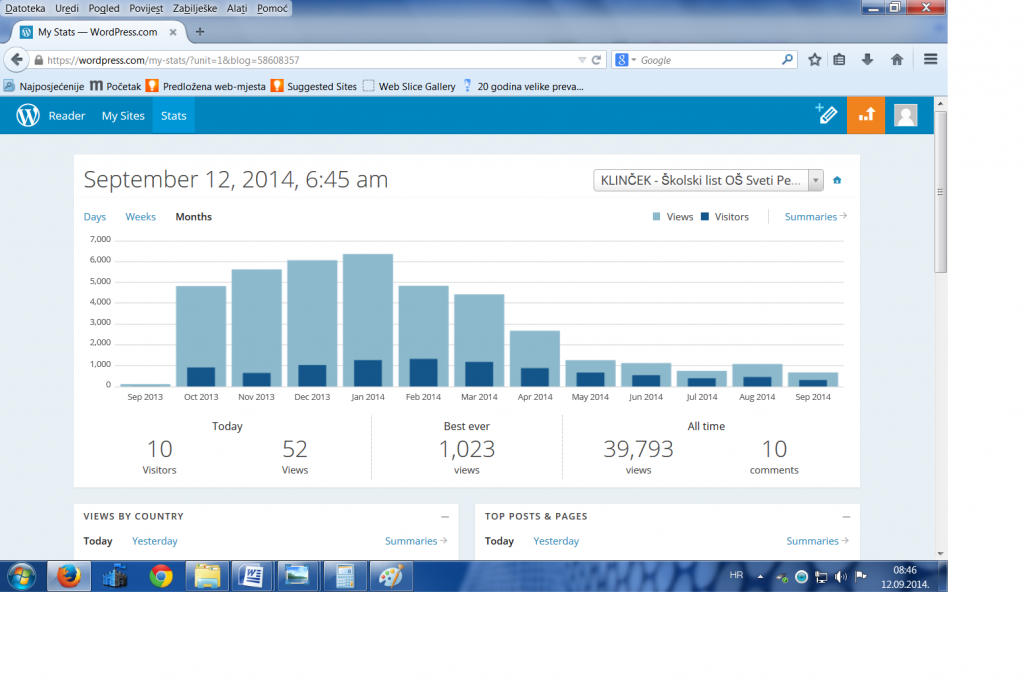Open the Firefox hamburger menu

point(930,60)
